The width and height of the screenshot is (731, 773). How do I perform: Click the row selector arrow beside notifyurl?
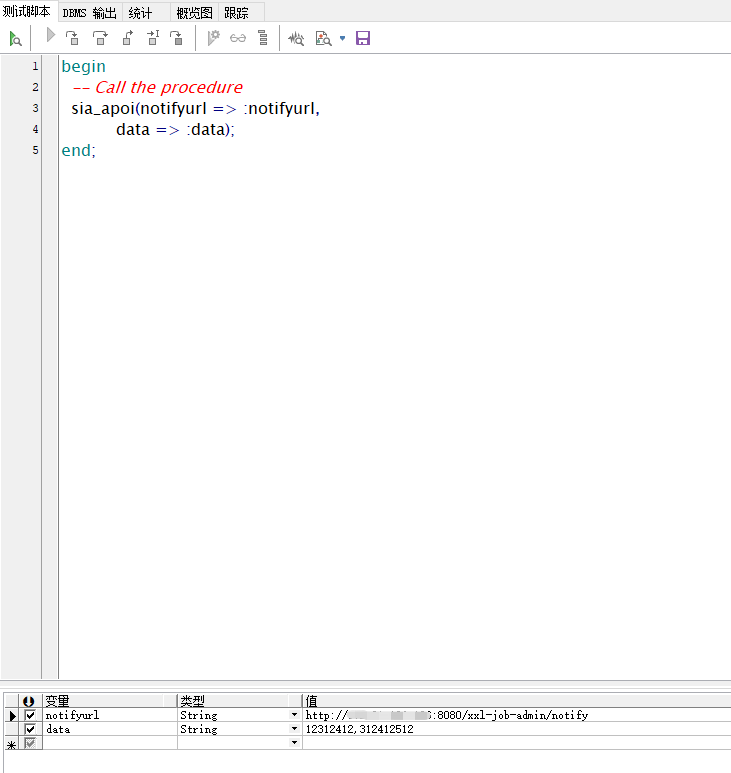[x=12, y=715]
